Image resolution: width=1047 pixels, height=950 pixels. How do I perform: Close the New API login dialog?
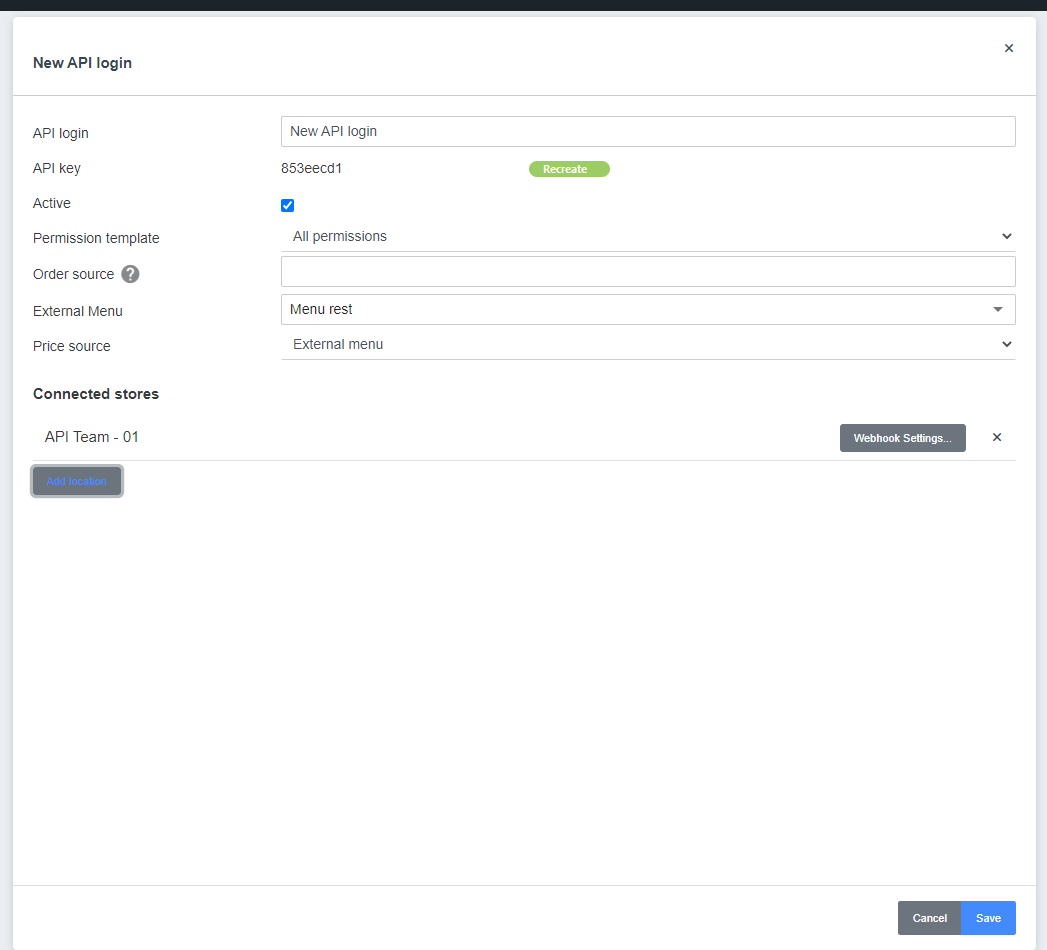pyautogui.click(x=1008, y=48)
